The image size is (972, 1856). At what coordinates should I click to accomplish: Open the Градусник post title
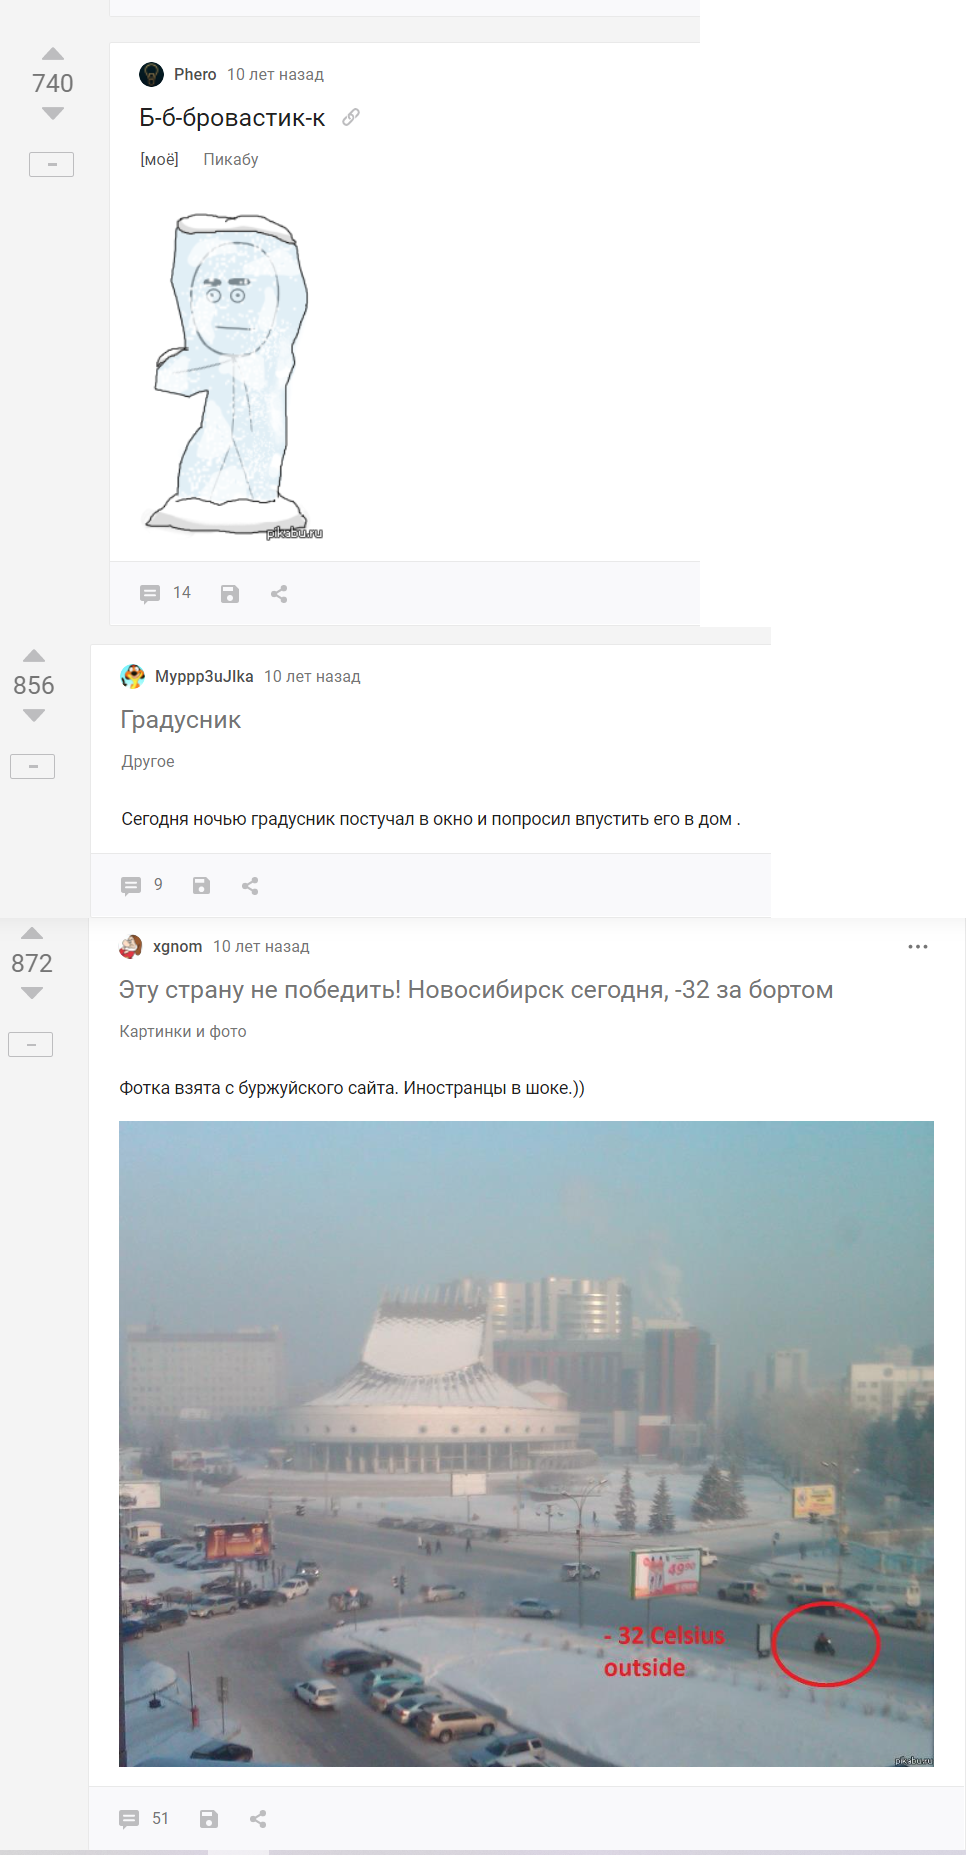181,720
